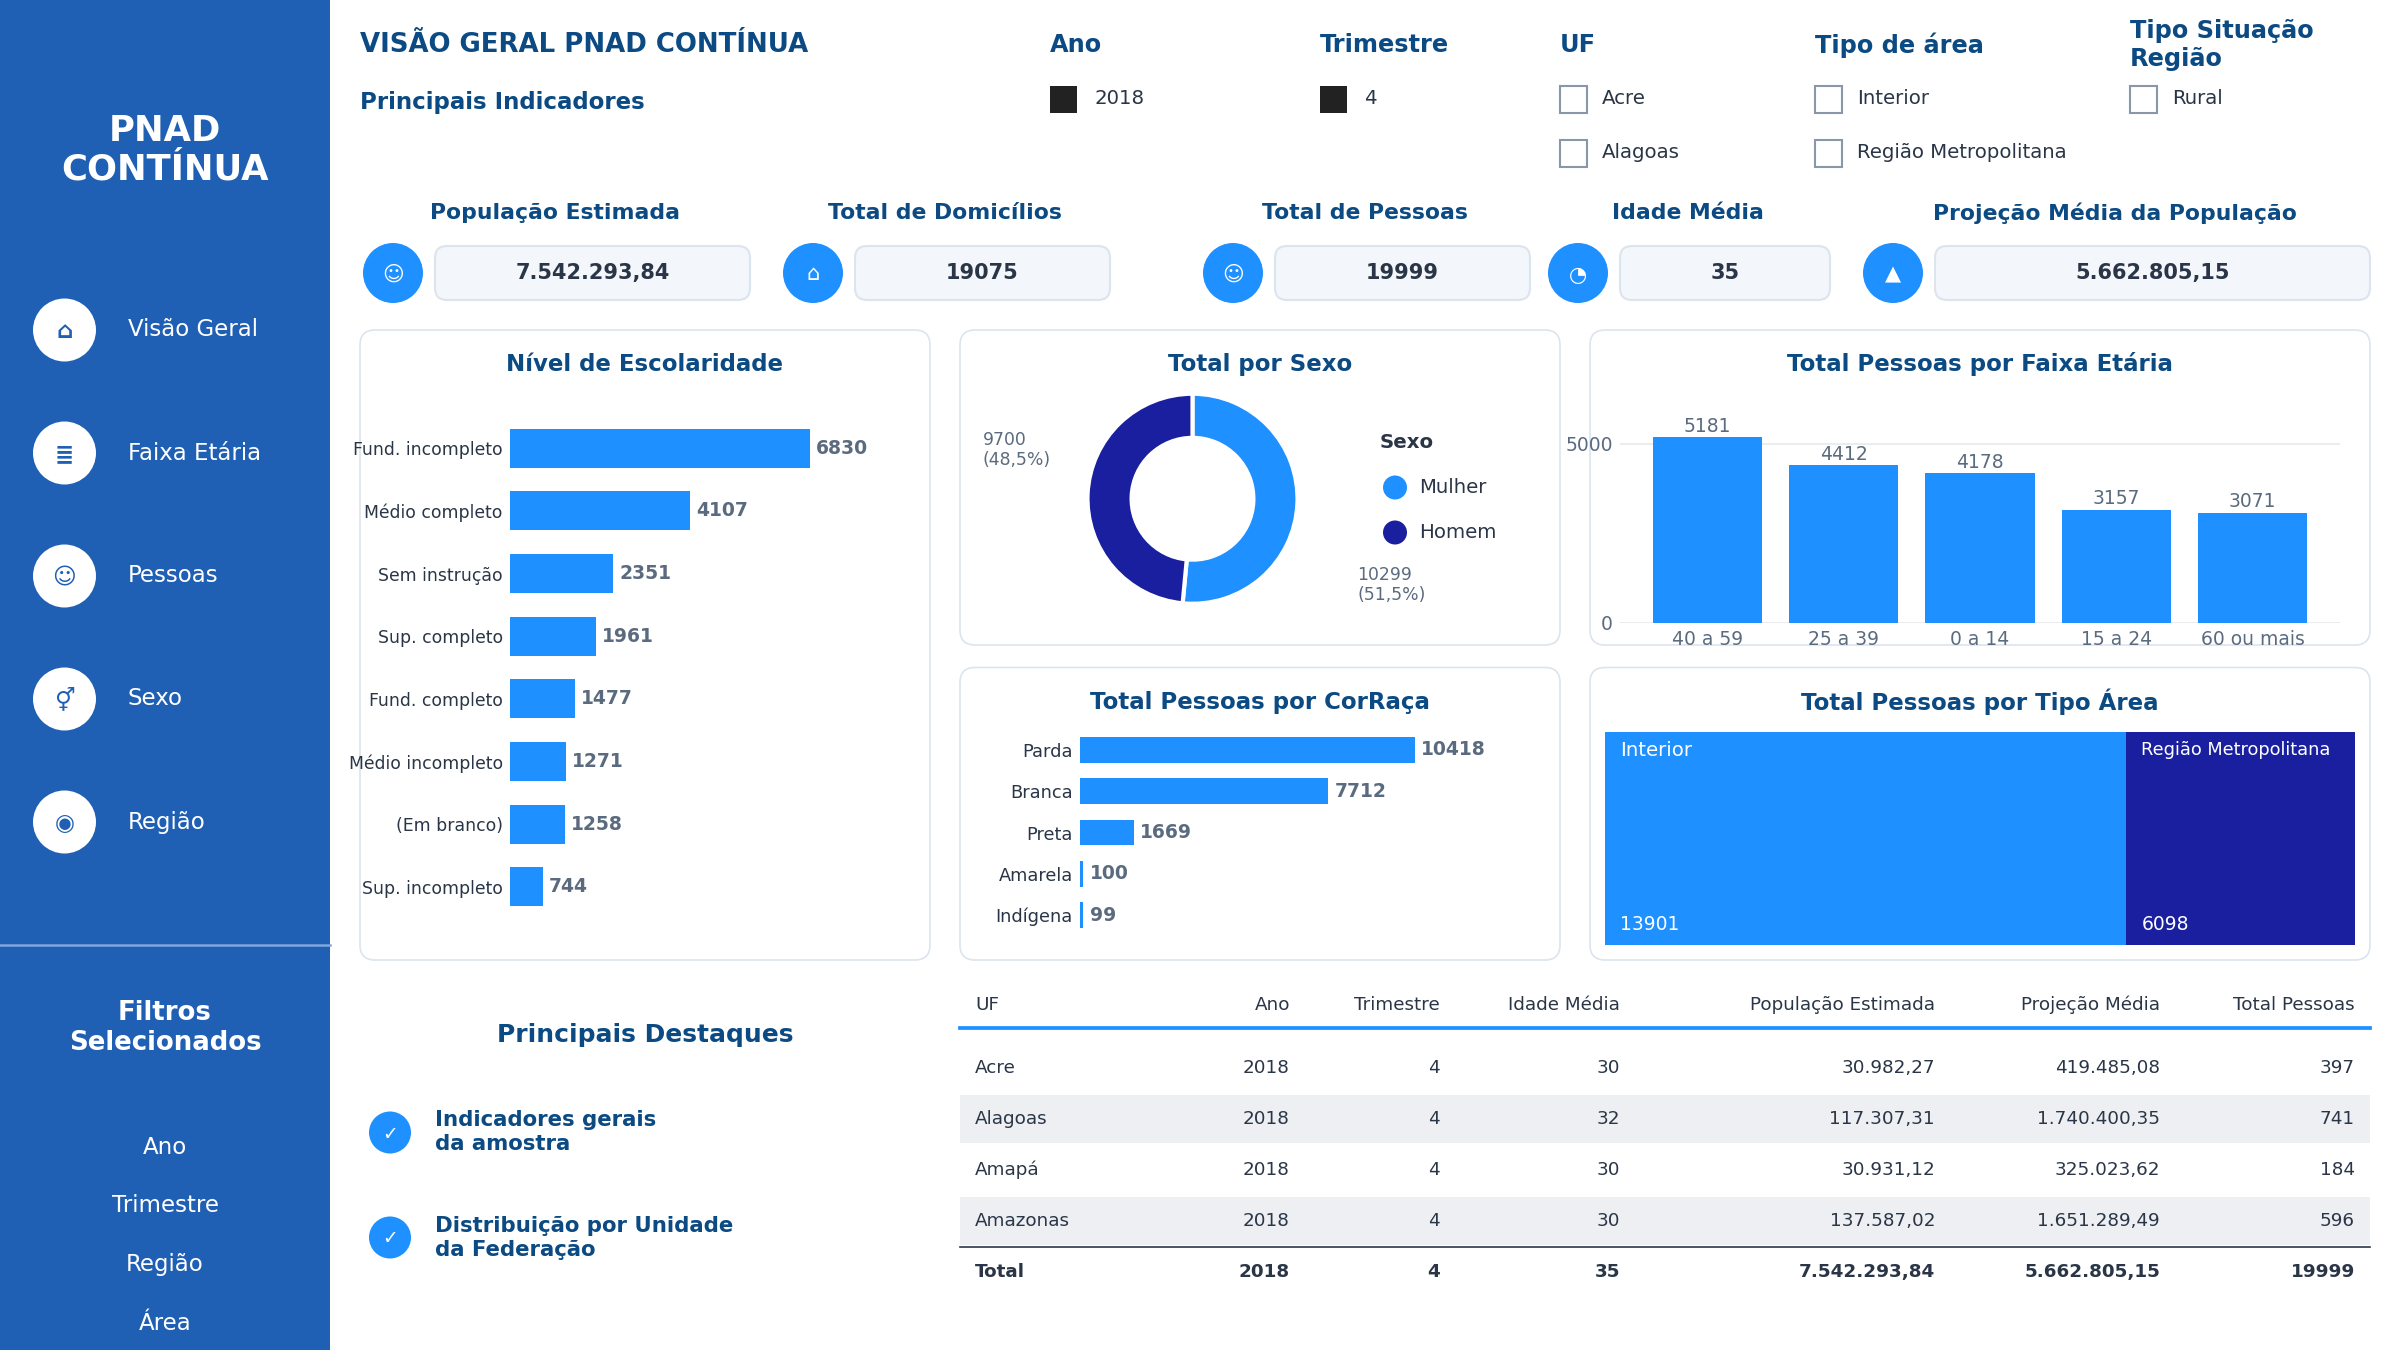Click the Total de Domicílios house icon
Image resolution: width=2400 pixels, height=1350 pixels.
click(x=813, y=273)
